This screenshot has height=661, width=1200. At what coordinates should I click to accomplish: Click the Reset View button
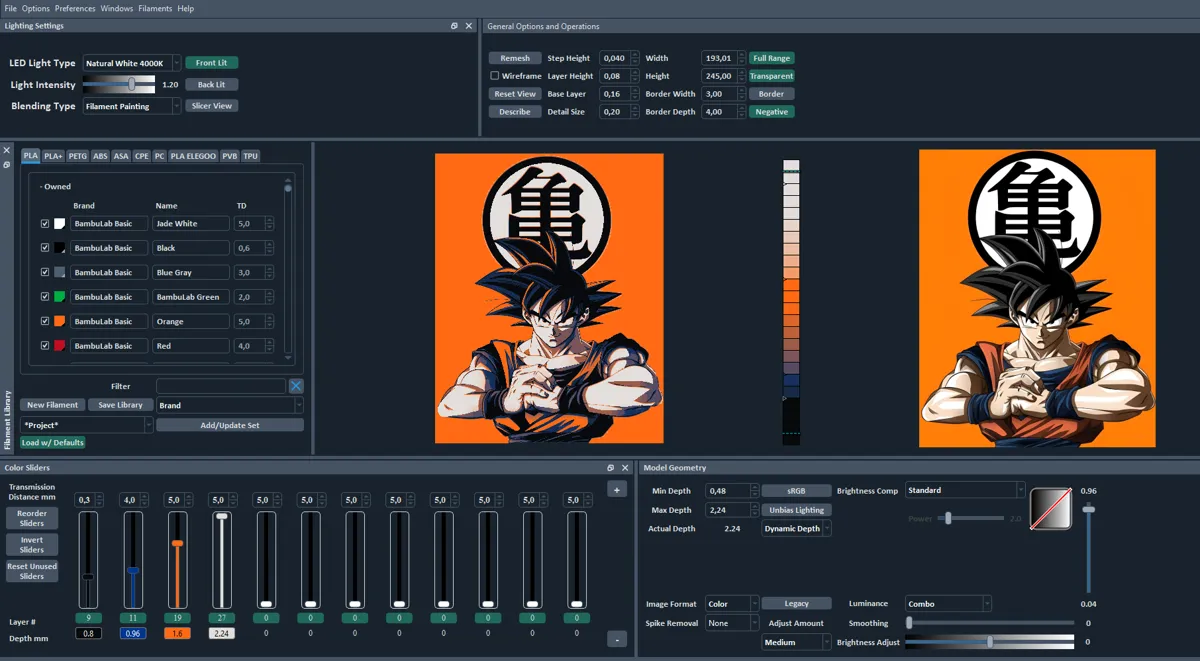(x=515, y=94)
